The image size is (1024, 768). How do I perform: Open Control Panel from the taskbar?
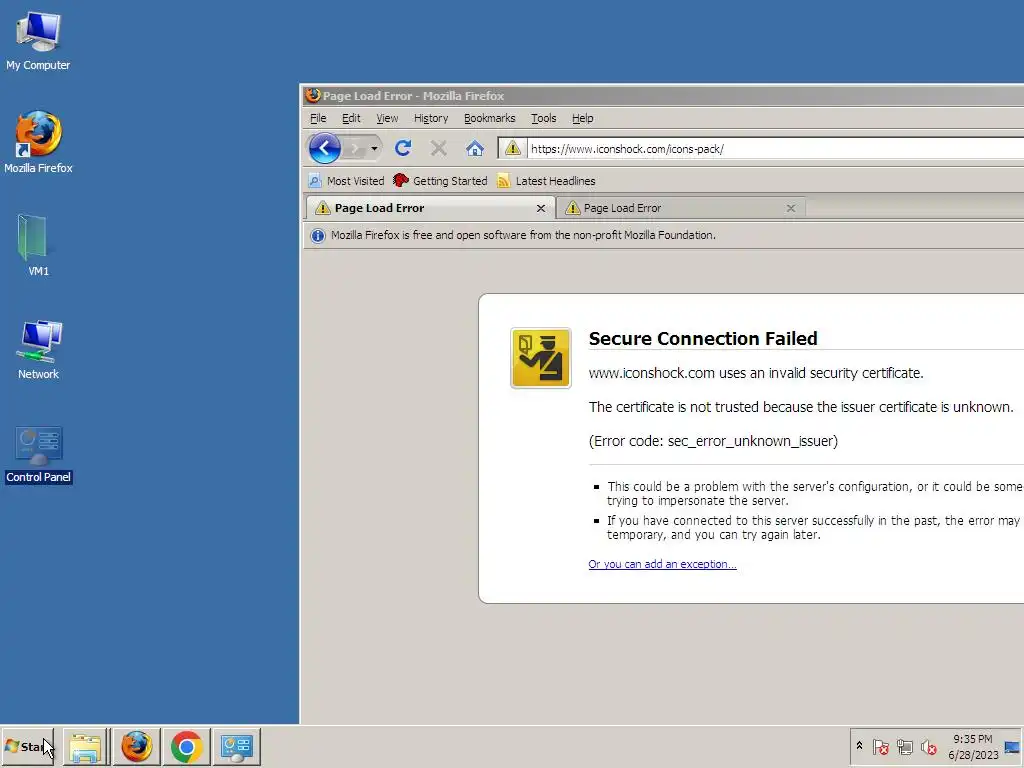point(236,746)
